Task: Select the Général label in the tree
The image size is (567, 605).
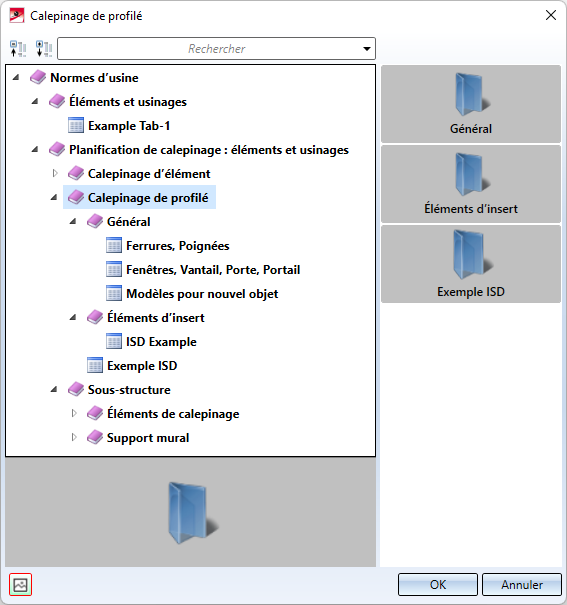Action: pos(128,221)
